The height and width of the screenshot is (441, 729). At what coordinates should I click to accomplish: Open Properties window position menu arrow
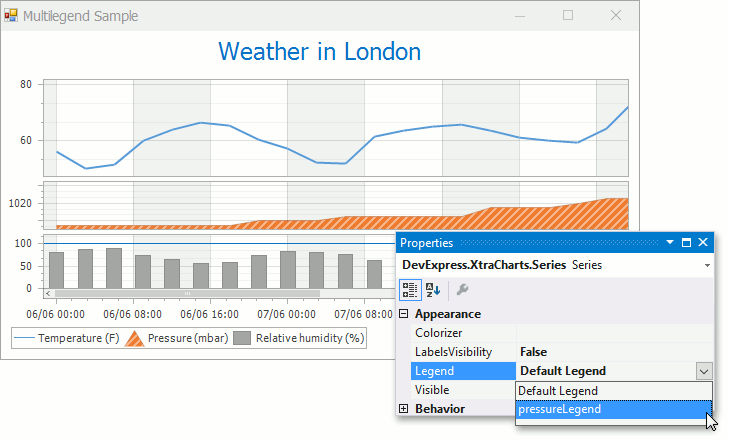[670, 242]
